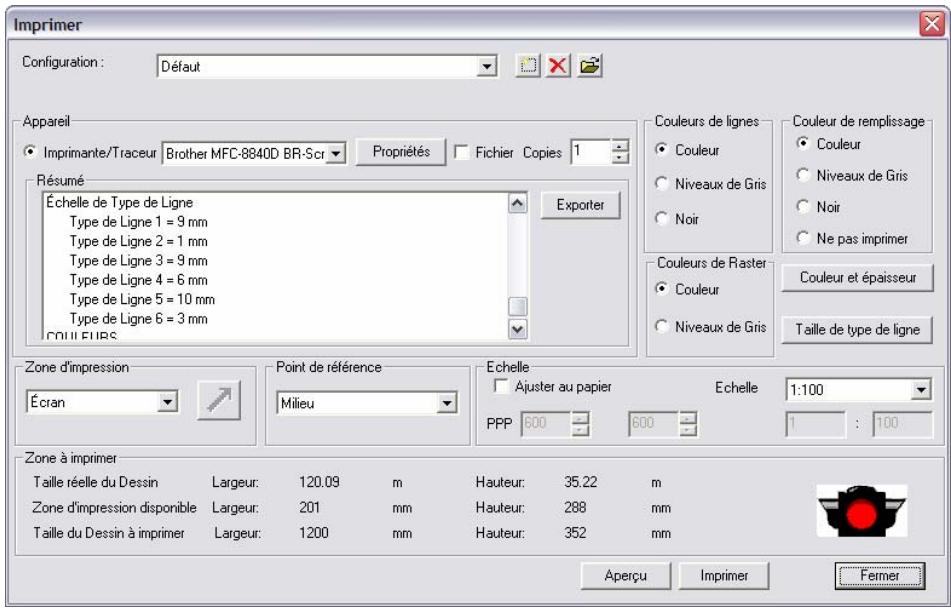The image size is (951, 610).
Task: Open Couleur et épaisseur settings
Action: point(858,278)
